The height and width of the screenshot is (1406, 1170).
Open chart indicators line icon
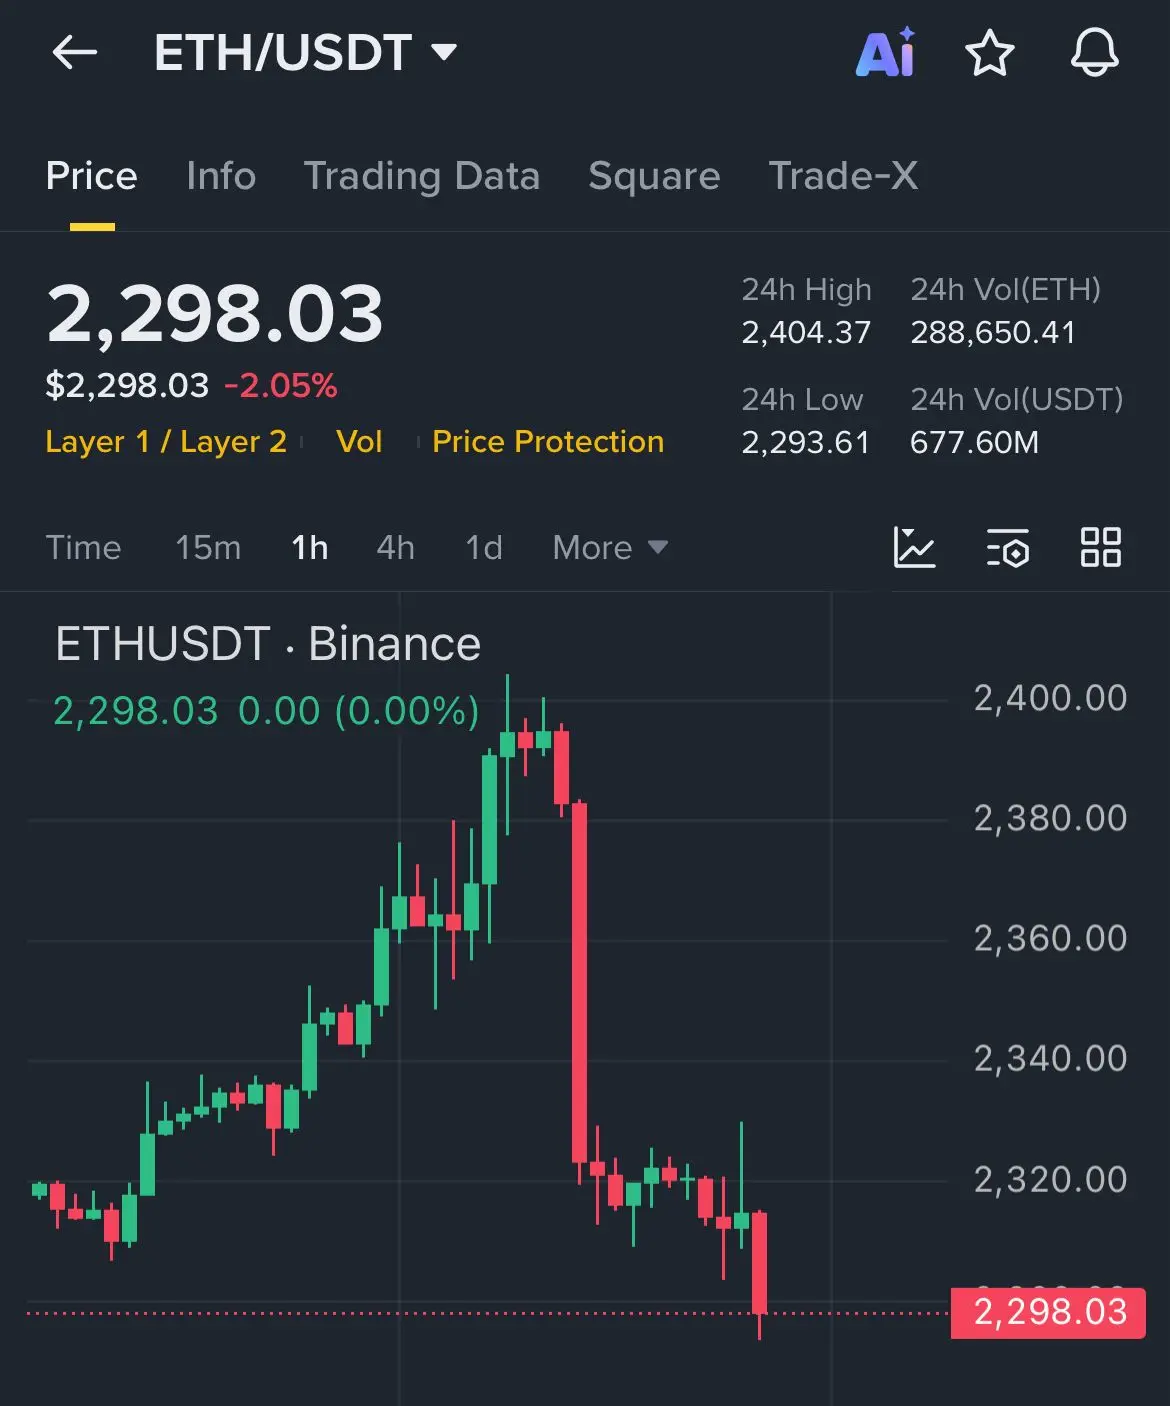[914, 547]
